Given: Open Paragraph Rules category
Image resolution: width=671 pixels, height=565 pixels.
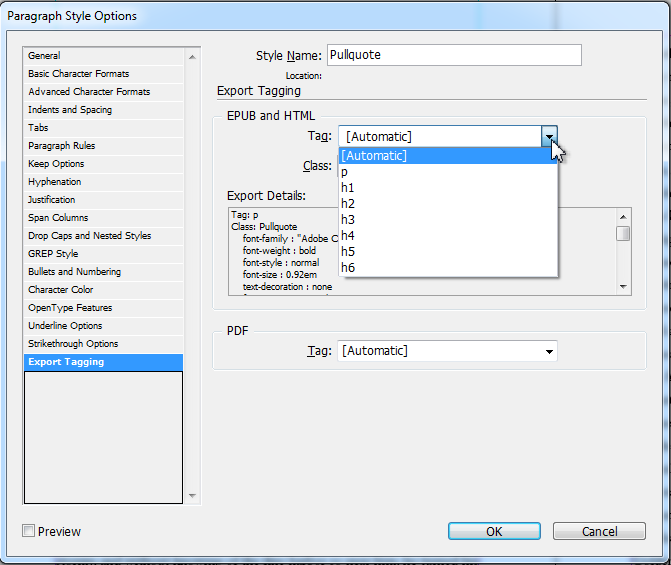Looking at the screenshot, I should coord(104,146).
